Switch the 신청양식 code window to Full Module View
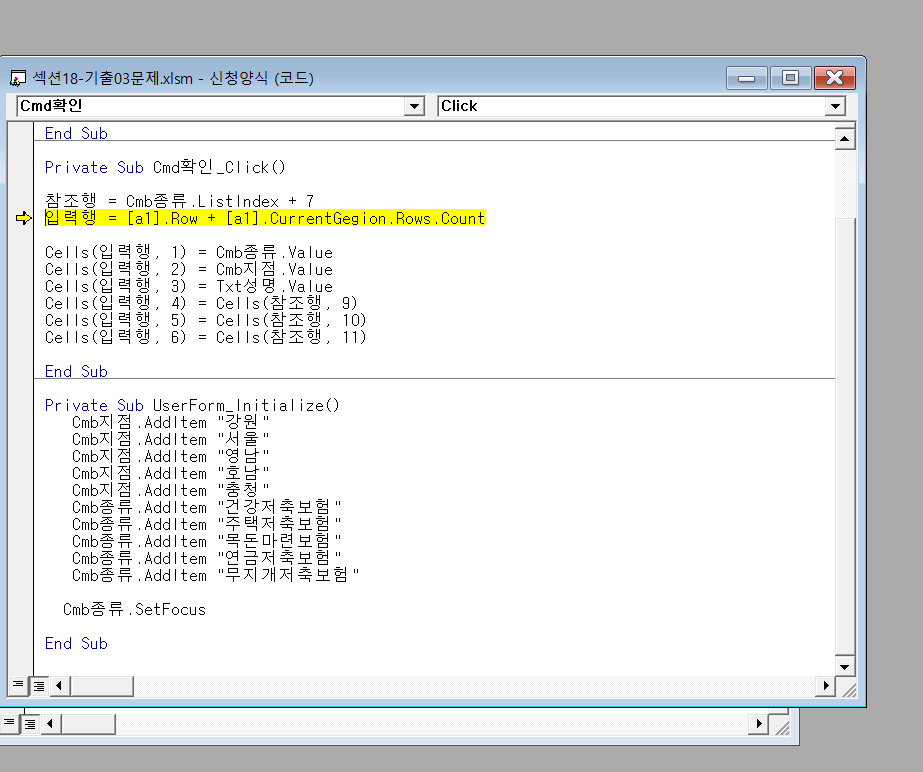Viewport: 923px width, 772px height. point(39,686)
